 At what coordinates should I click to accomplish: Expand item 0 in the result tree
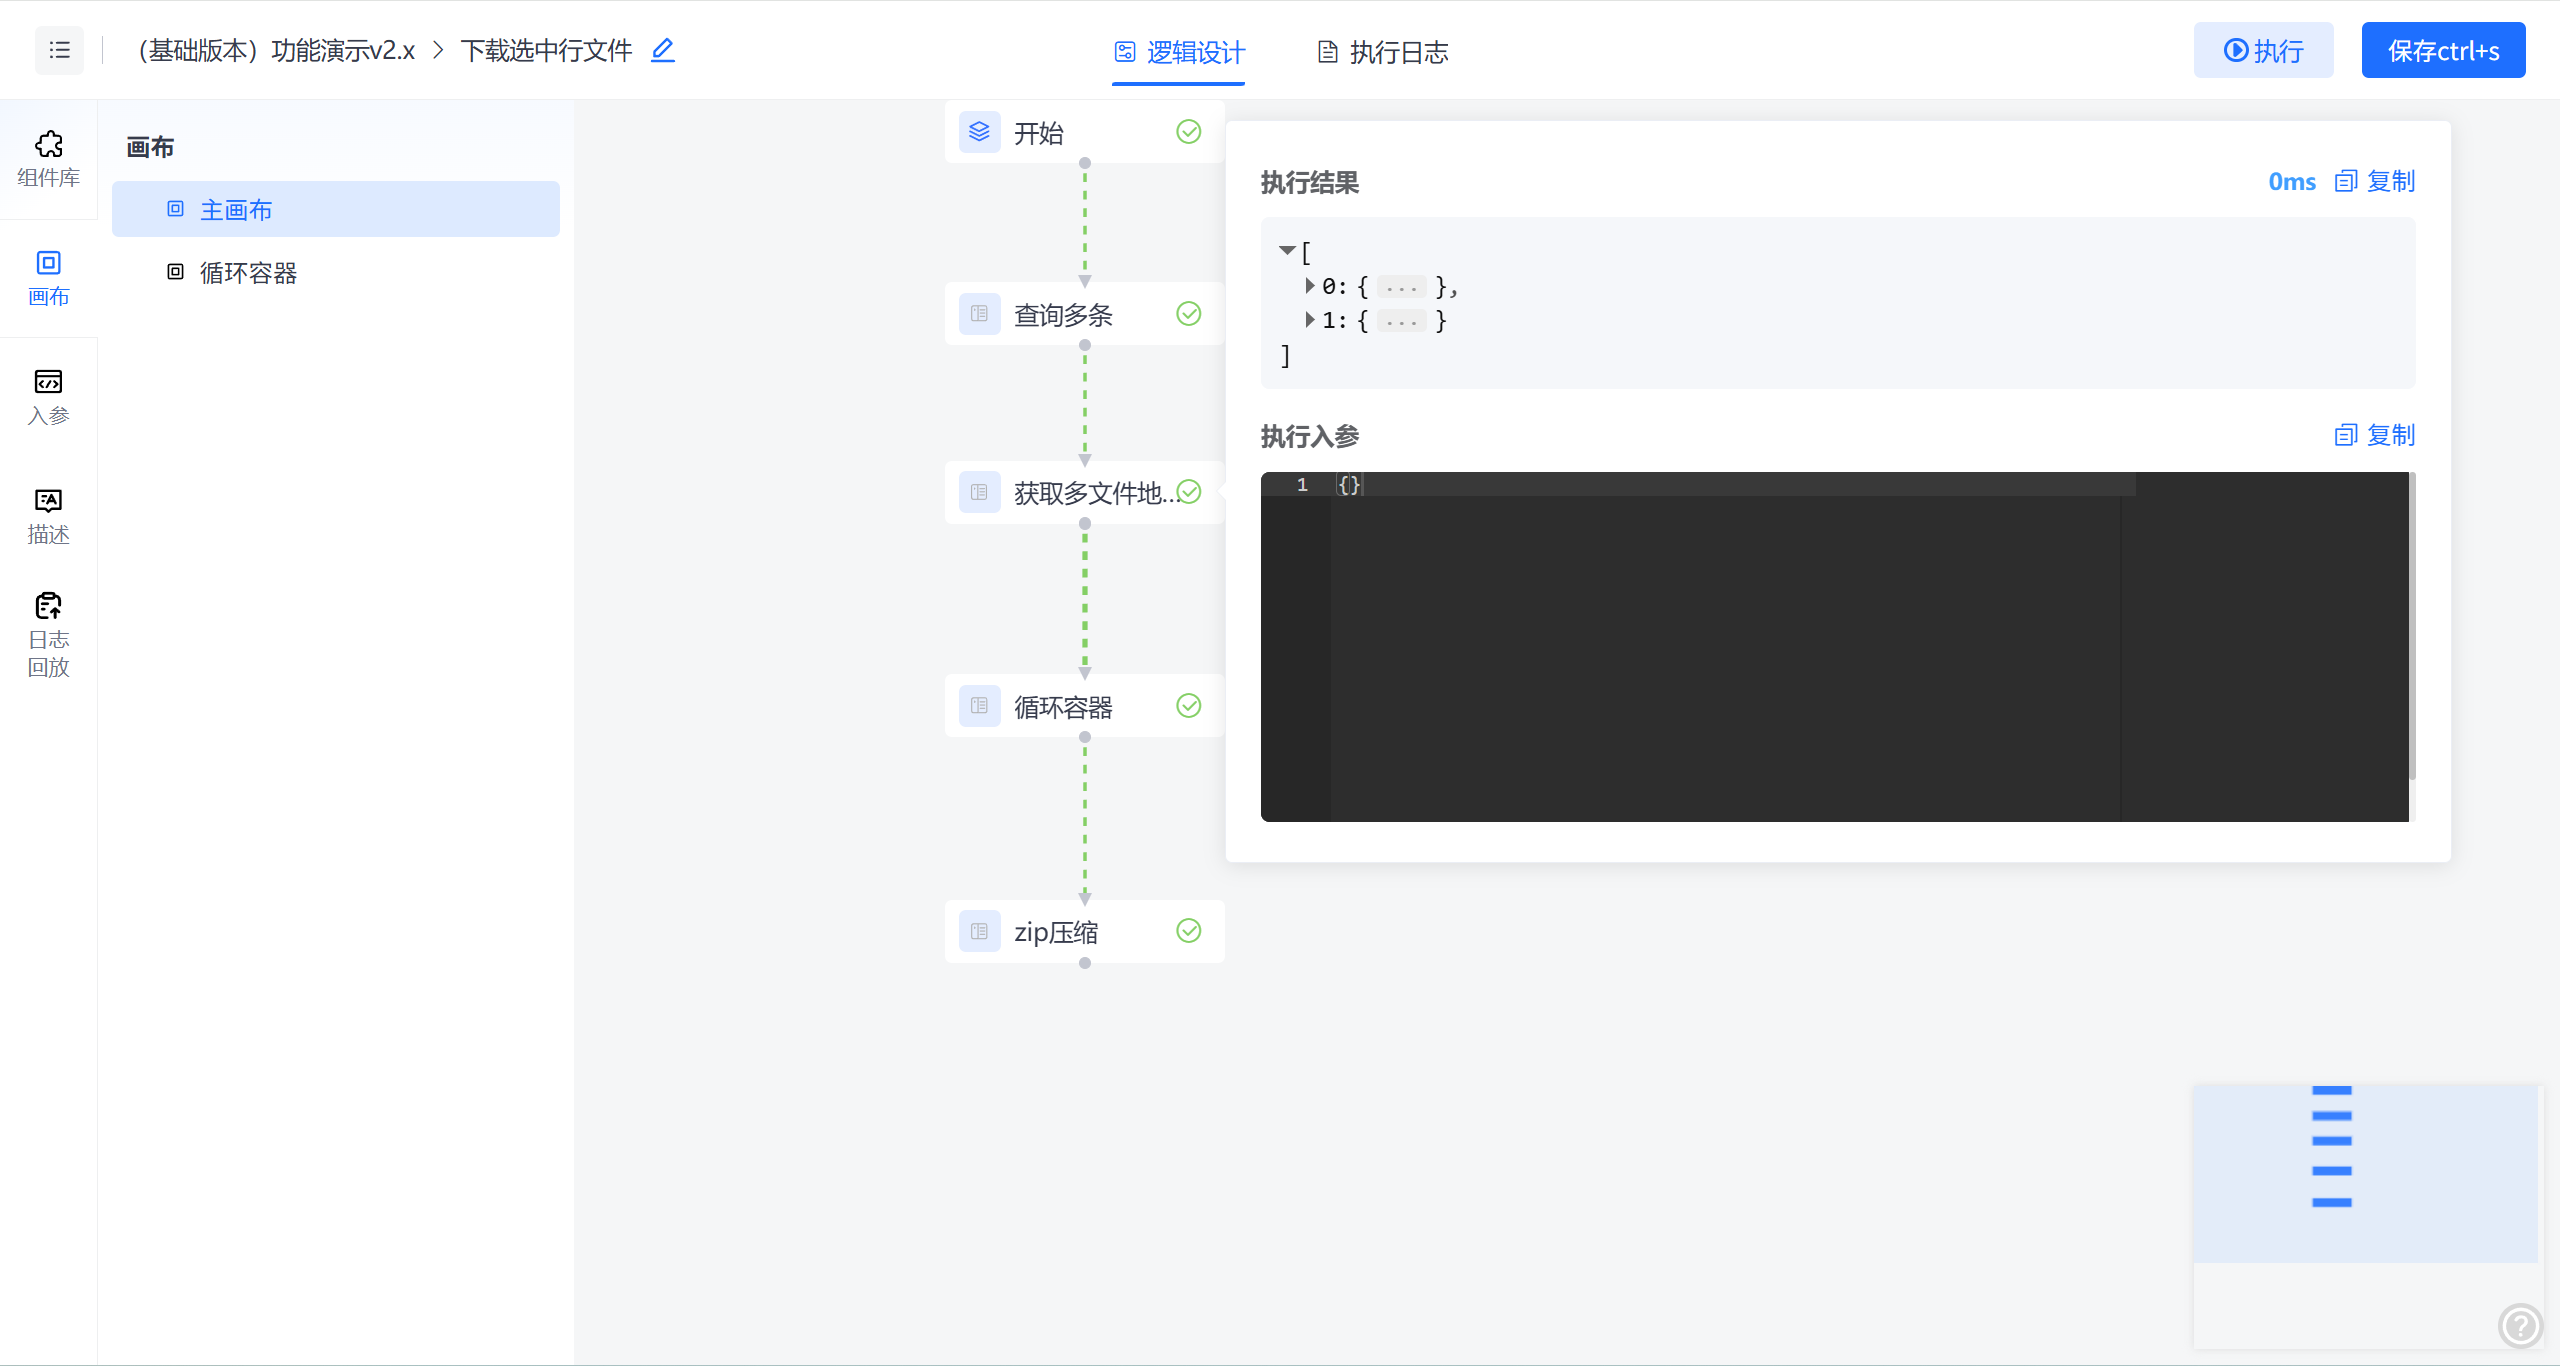pyautogui.click(x=1309, y=286)
